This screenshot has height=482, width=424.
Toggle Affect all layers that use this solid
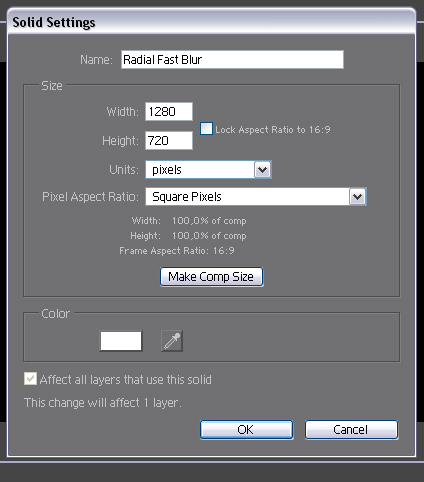click(30, 379)
